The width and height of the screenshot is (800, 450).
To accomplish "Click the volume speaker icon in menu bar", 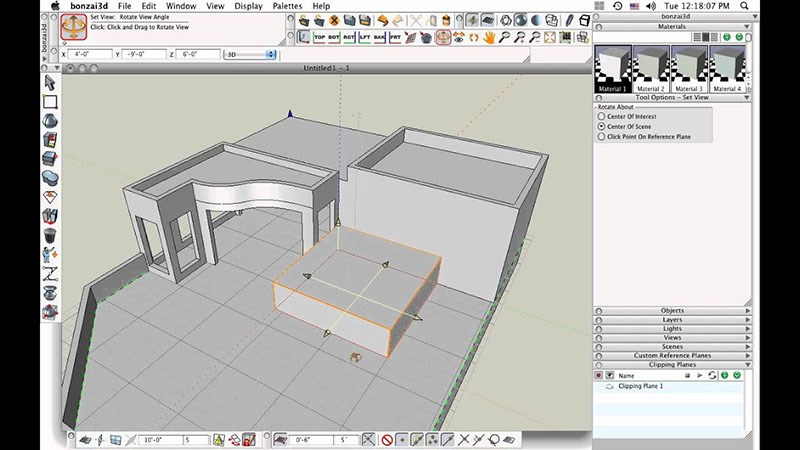I will 651,6.
